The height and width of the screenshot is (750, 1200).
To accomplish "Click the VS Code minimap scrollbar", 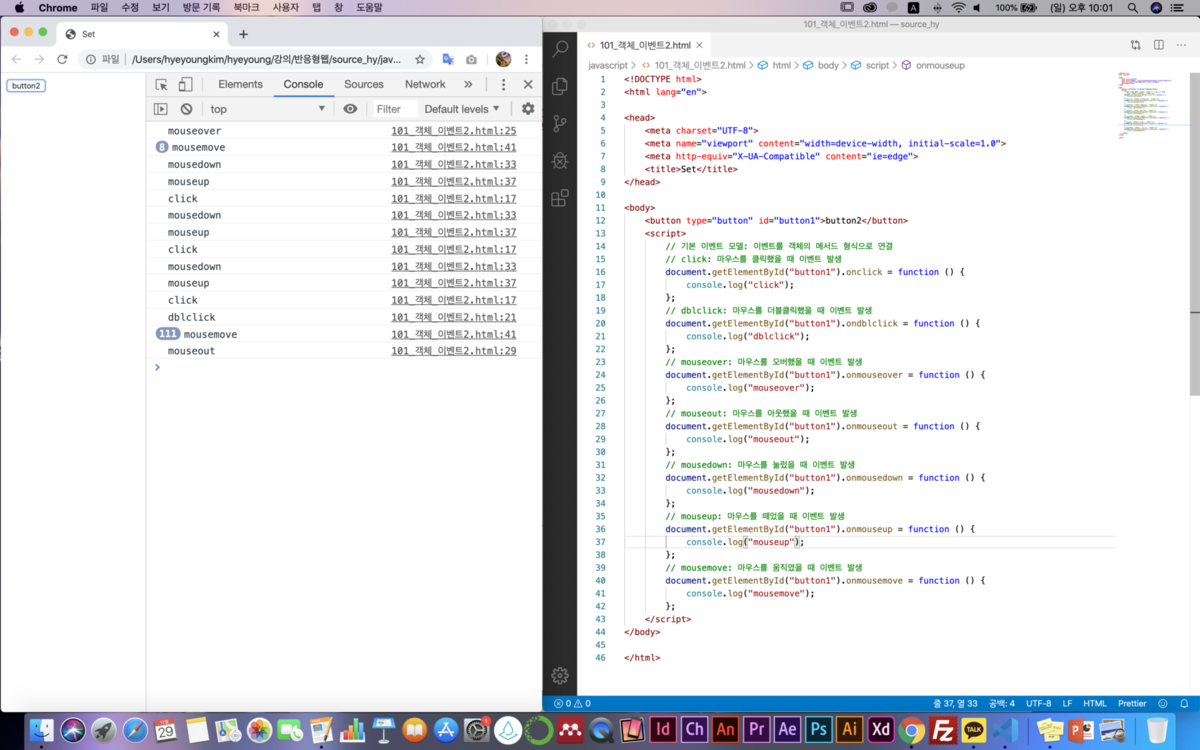I will [1194, 232].
